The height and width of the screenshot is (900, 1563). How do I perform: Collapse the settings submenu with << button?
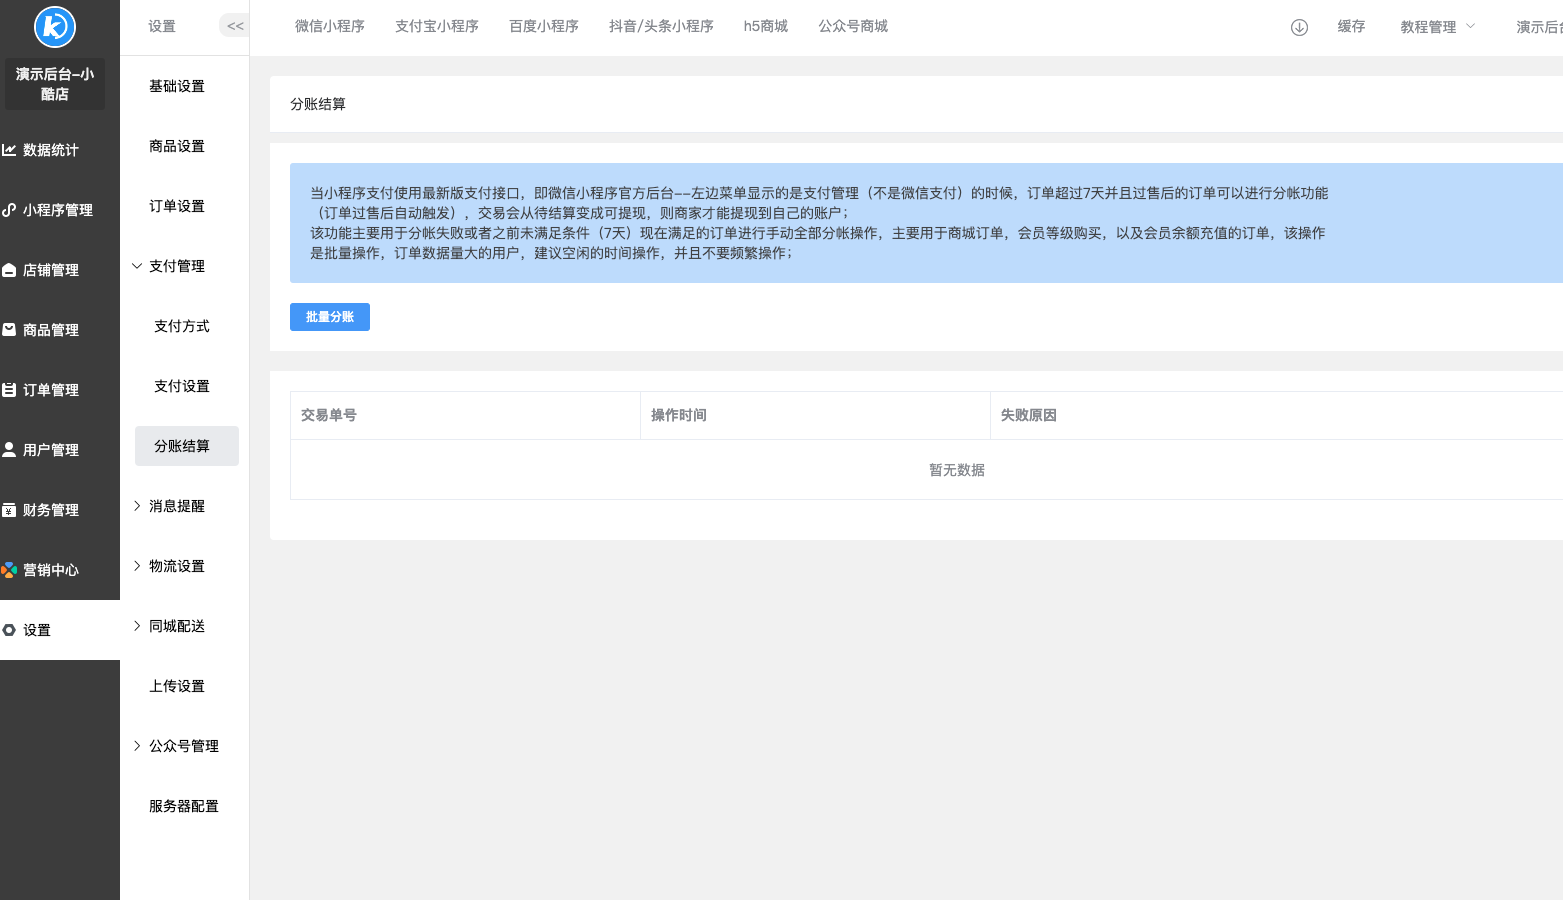235,26
